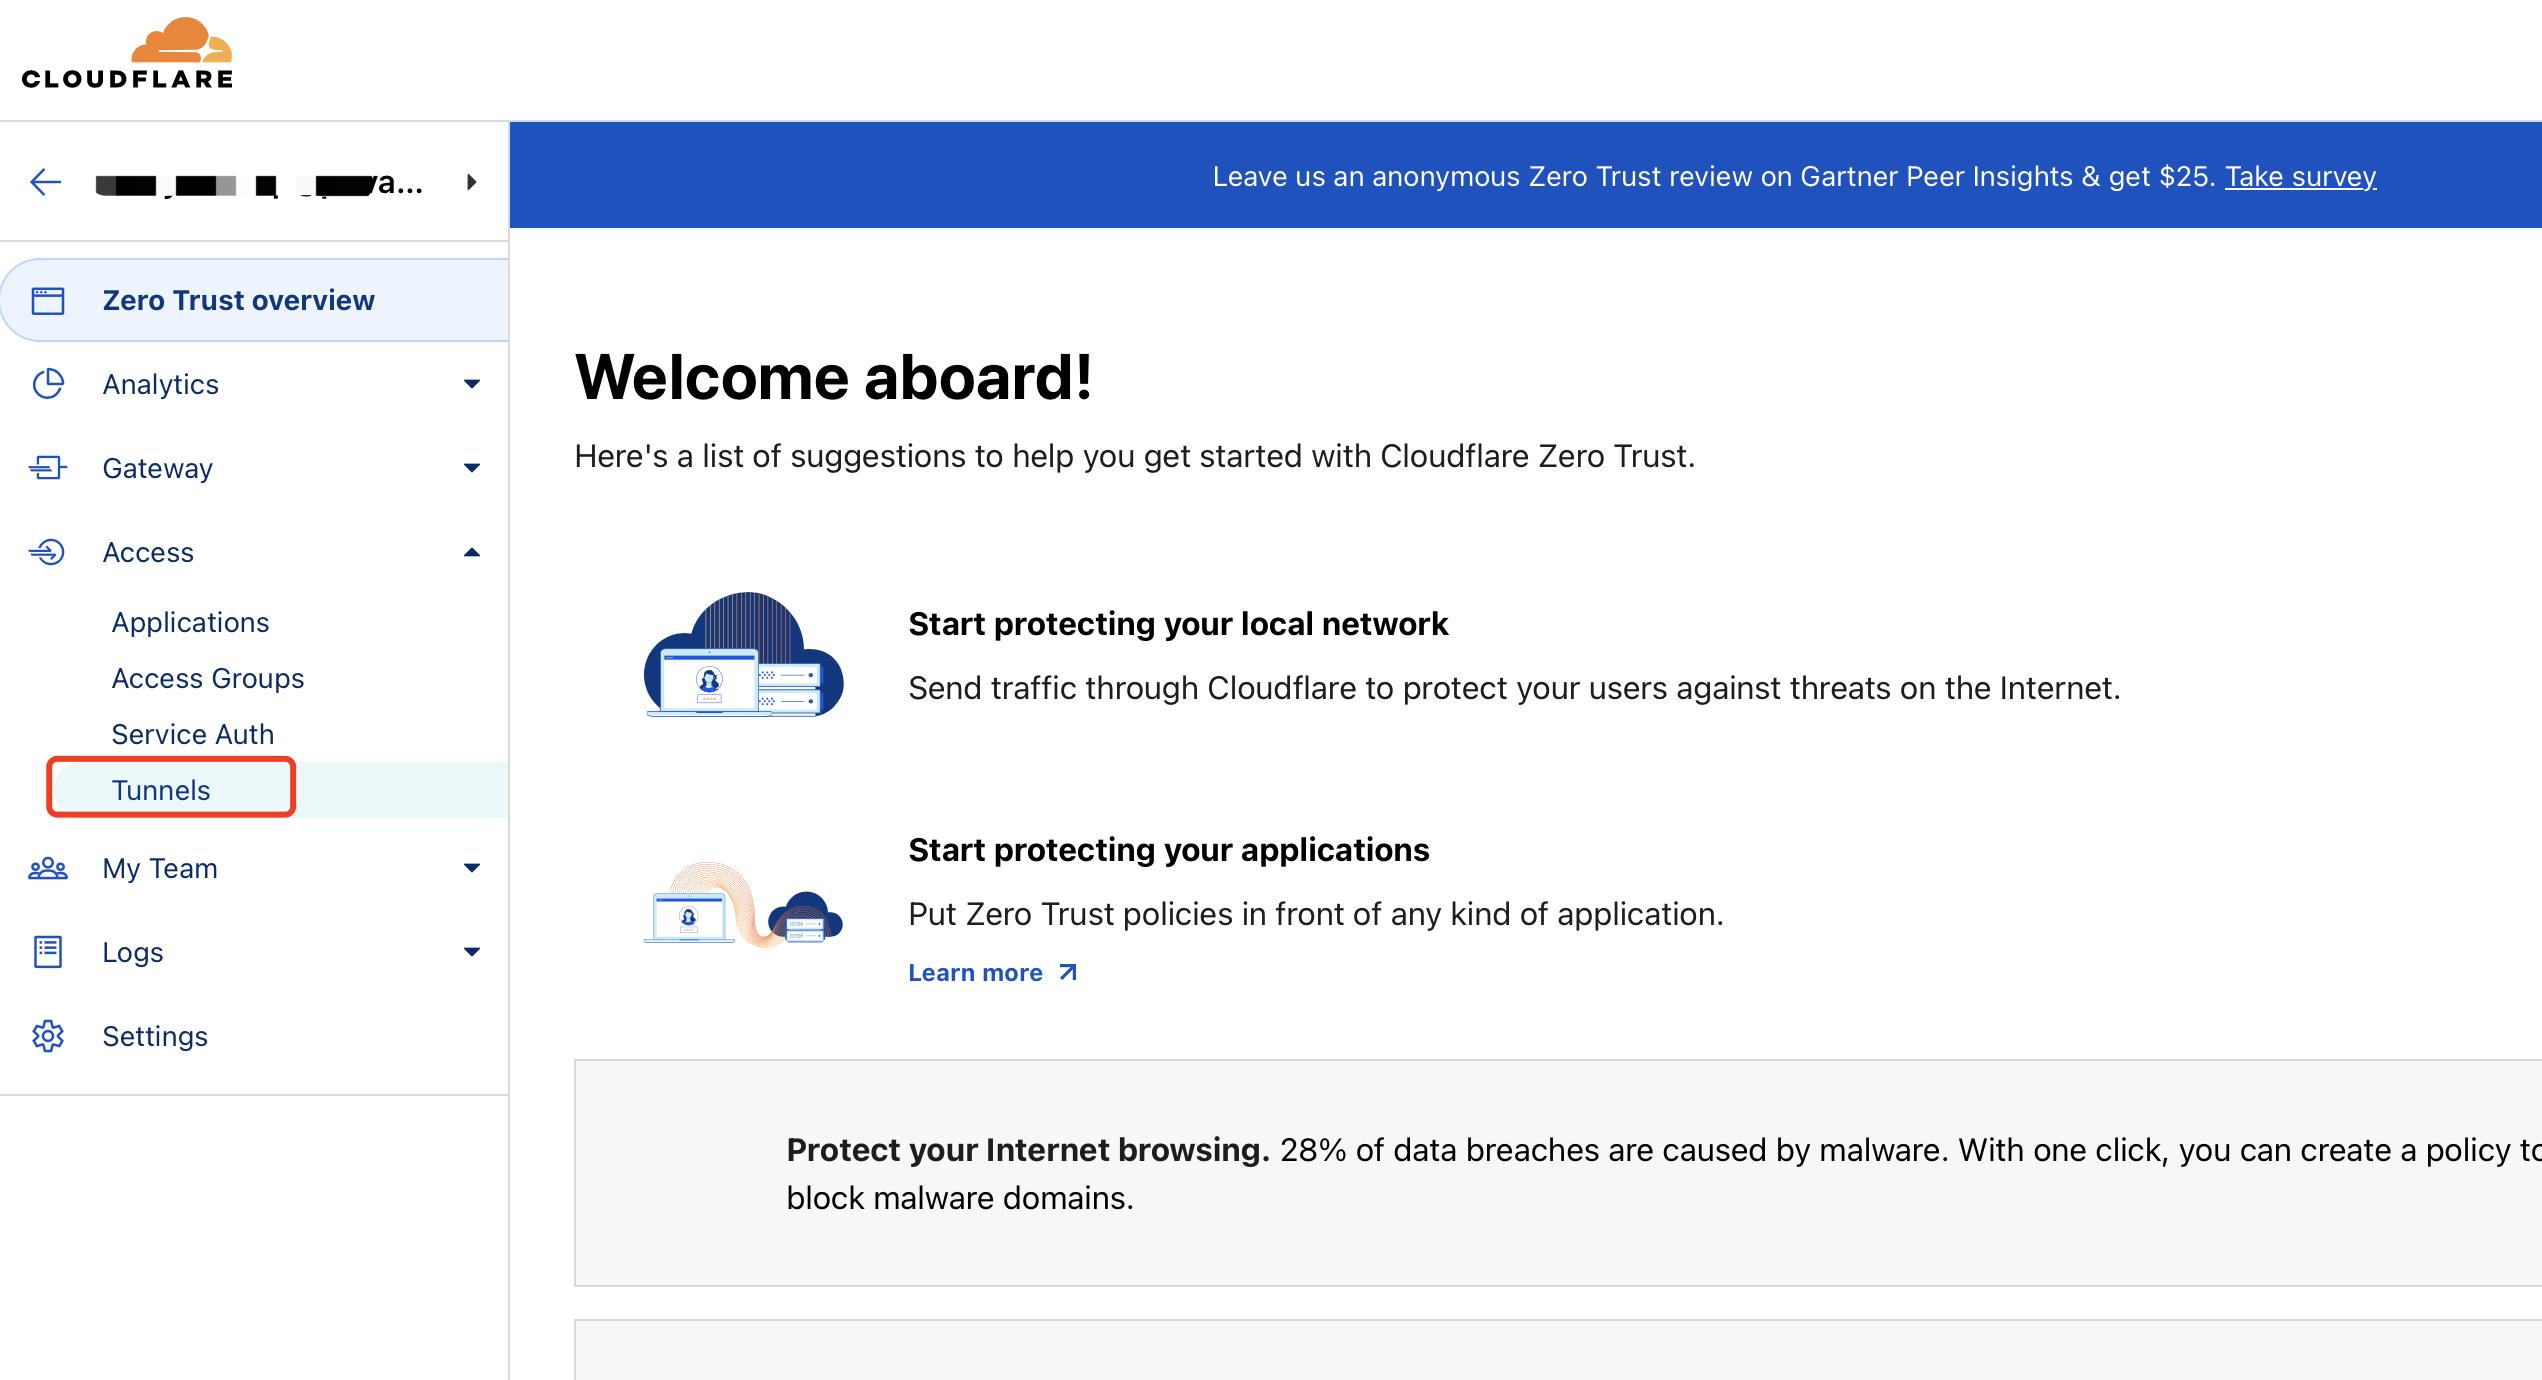Click the back arrow icon
The height and width of the screenshot is (1380, 2542).
click(x=46, y=182)
